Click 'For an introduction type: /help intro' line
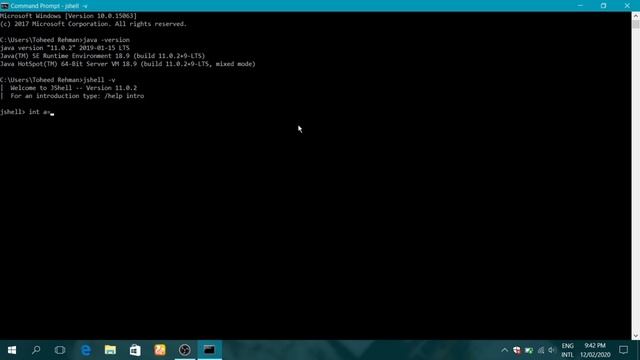The width and height of the screenshot is (640, 360). [x=77, y=96]
